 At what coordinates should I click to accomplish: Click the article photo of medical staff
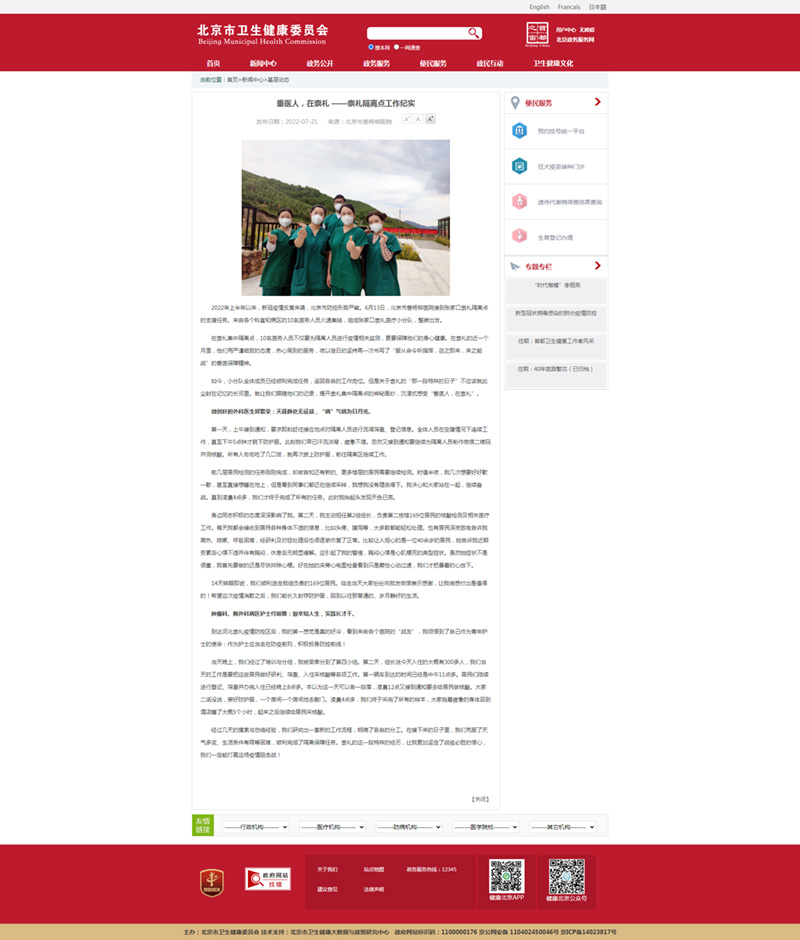[x=345, y=218]
